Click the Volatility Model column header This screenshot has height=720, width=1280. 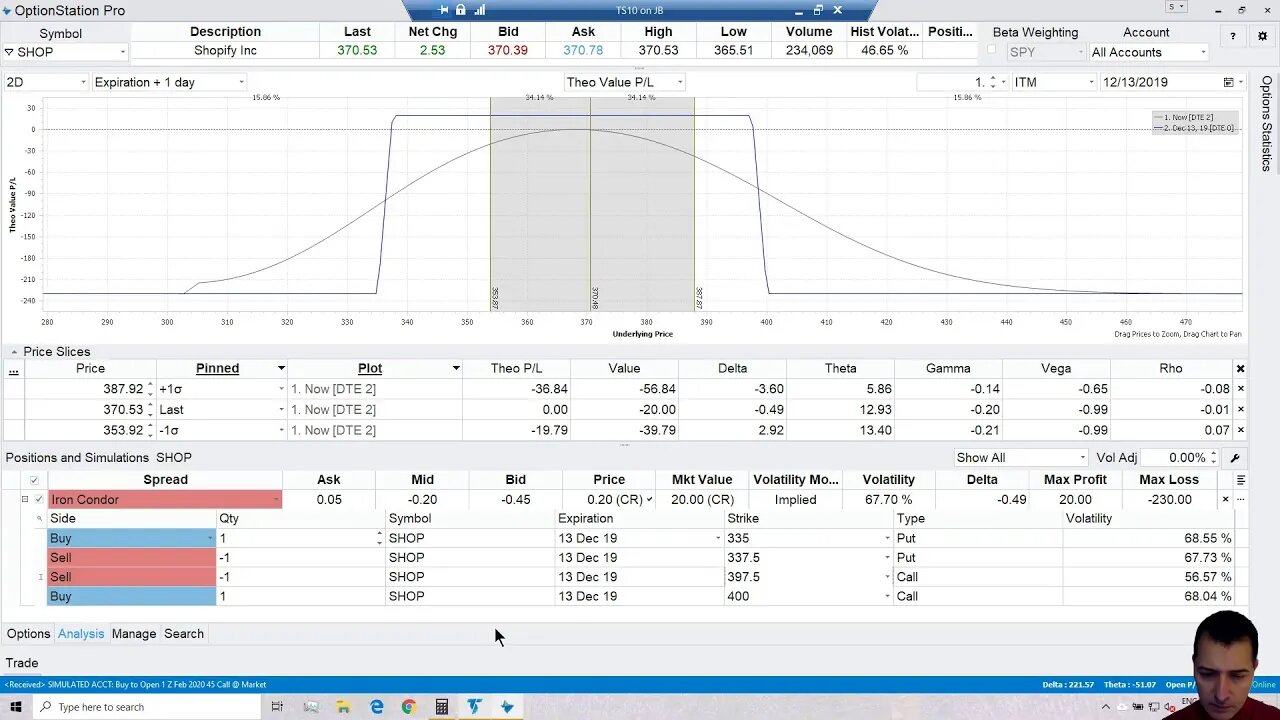[x=796, y=480]
